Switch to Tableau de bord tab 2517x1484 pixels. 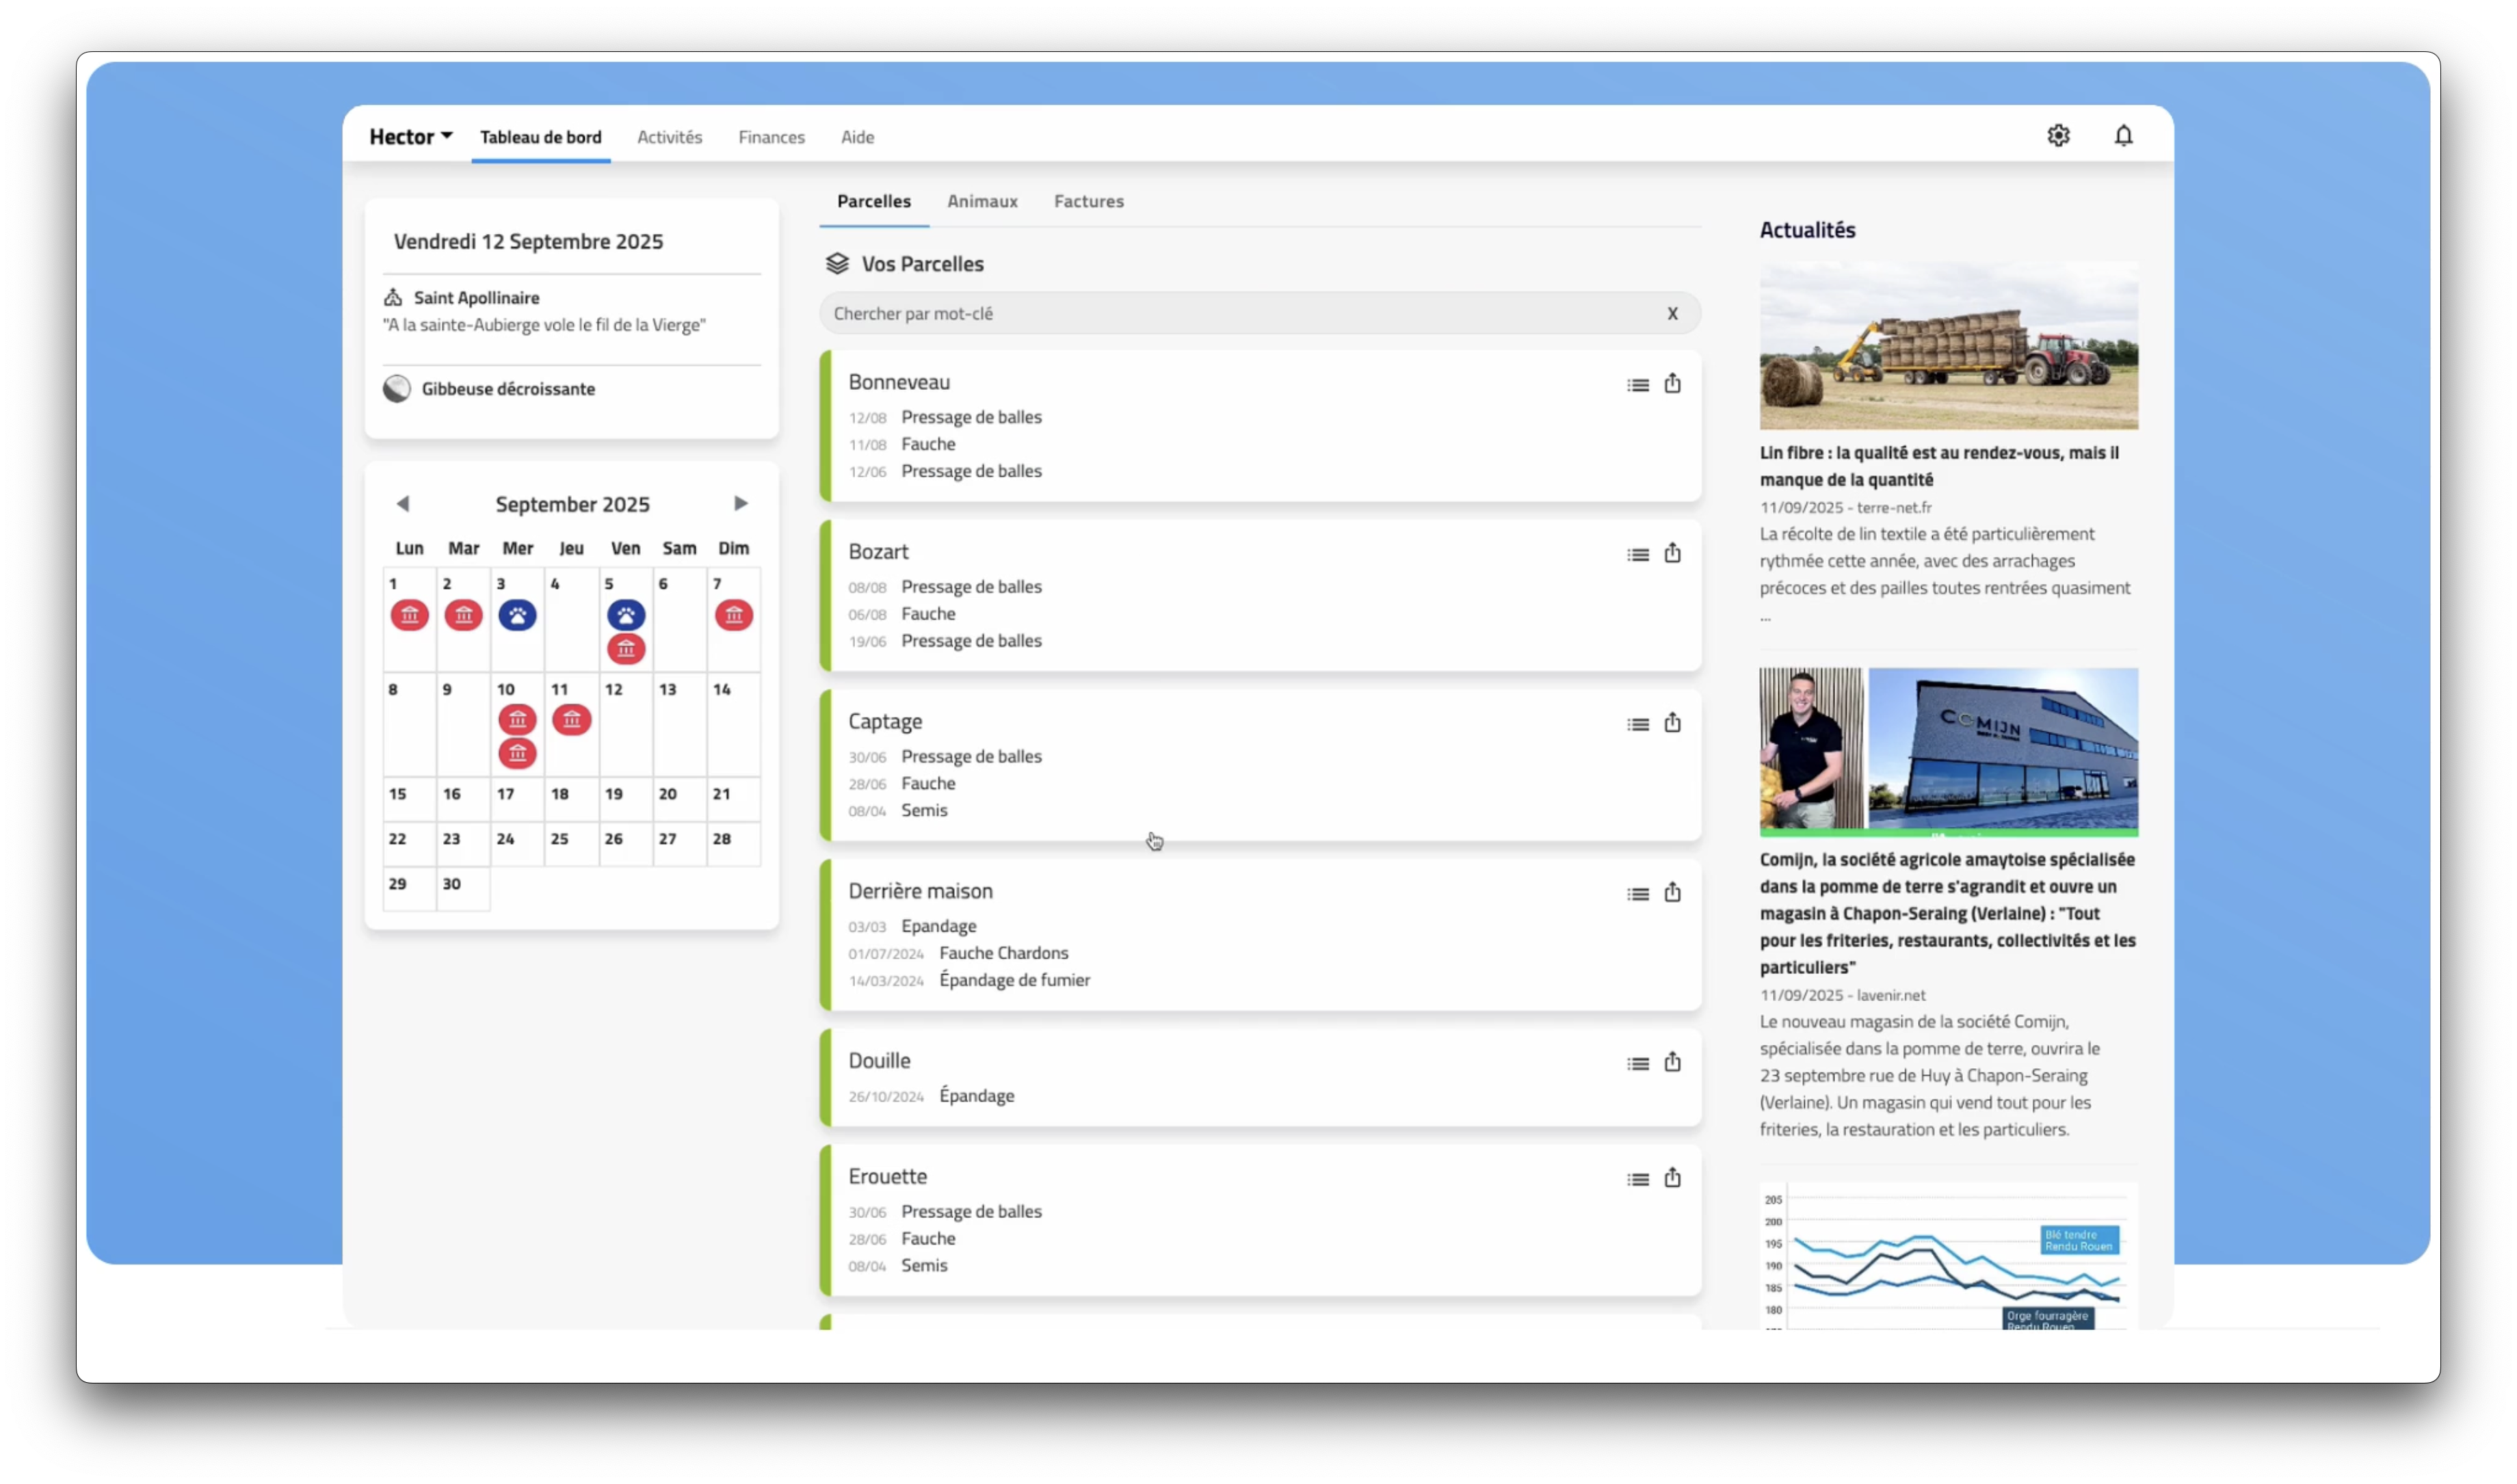[541, 137]
